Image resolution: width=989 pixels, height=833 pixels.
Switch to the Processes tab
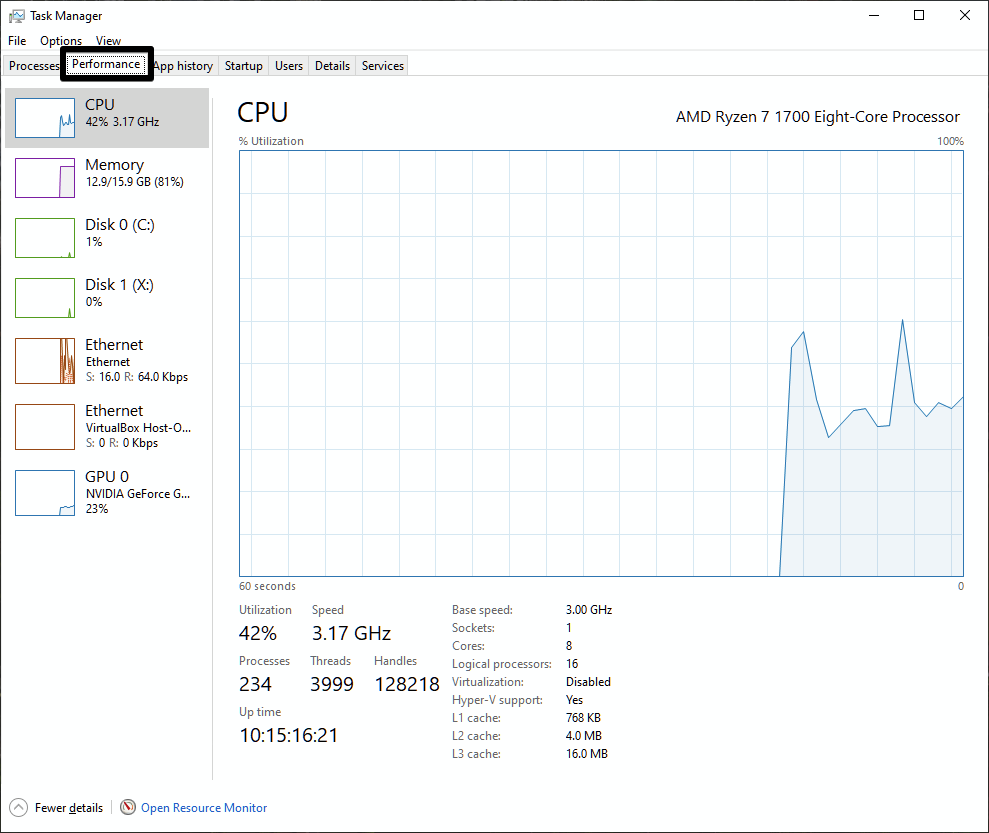pyautogui.click(x=33, y=66)
